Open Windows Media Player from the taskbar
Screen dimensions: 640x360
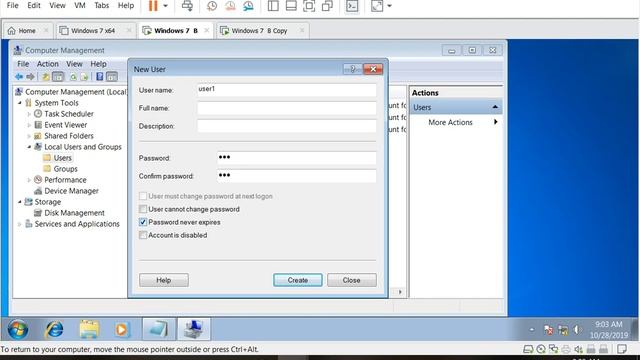[121, 330]
